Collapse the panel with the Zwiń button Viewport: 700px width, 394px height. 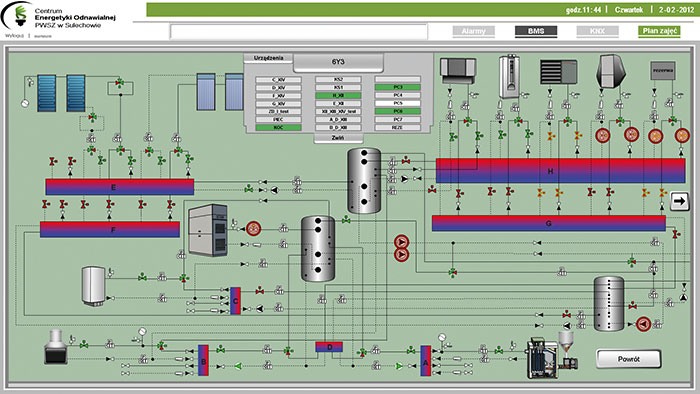tap(338, 138)
